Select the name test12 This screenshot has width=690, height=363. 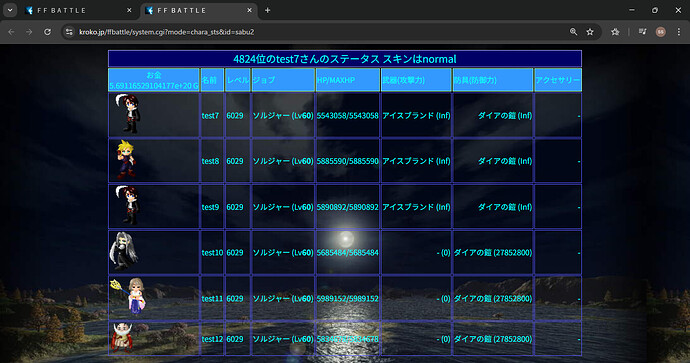212,339
